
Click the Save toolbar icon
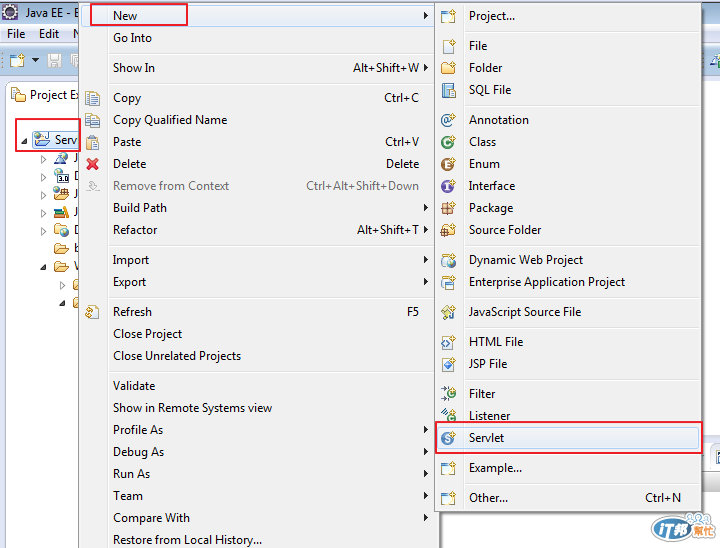(54, 60)
